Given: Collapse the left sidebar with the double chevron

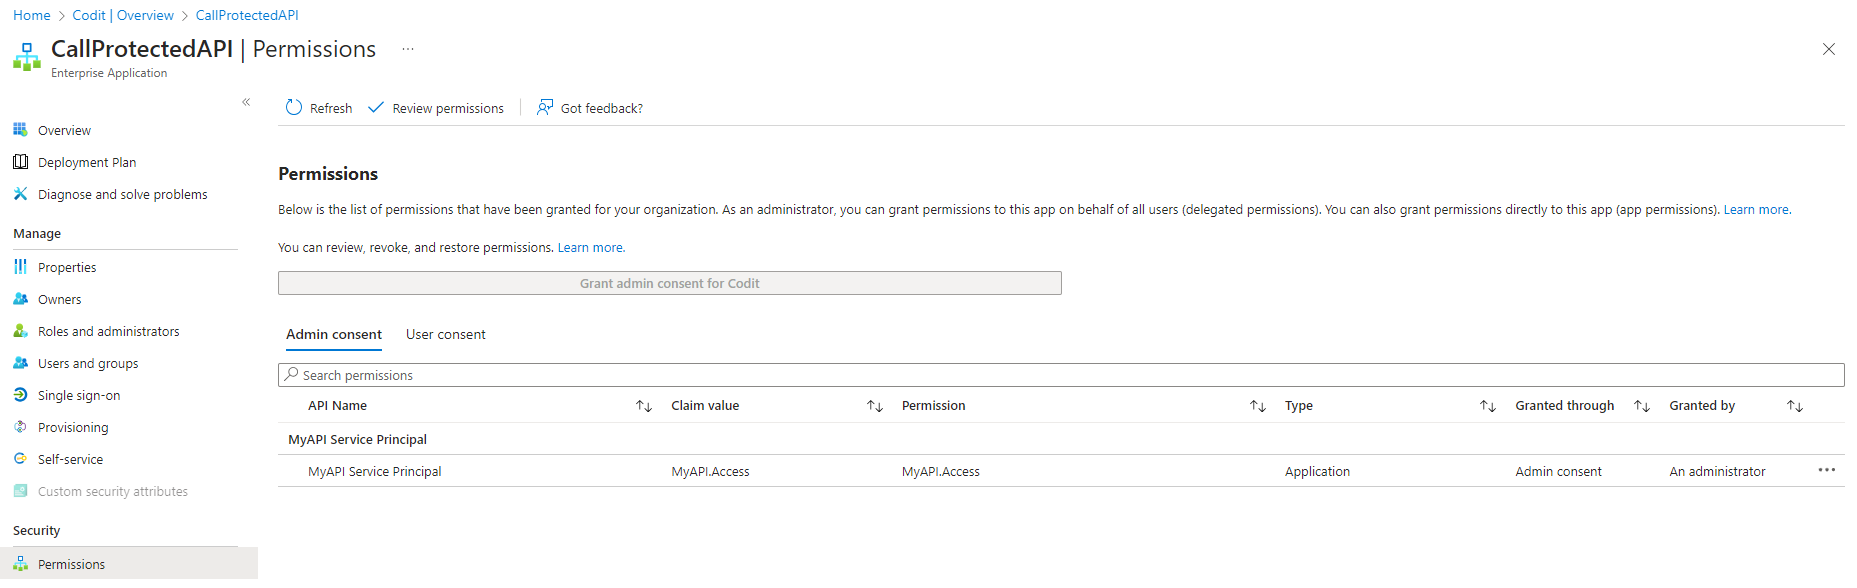Looking at the screenshot, I should [246, 102].
